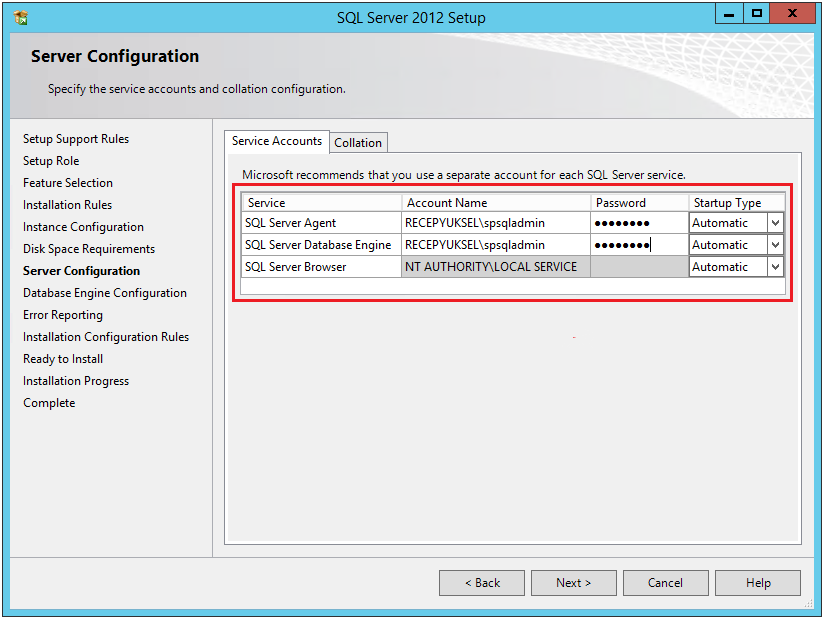The image size is (824, 619).
Task: Click the NT AUTHORITY\LOCAL SERVICE account cell
Action: click(496, 267)
